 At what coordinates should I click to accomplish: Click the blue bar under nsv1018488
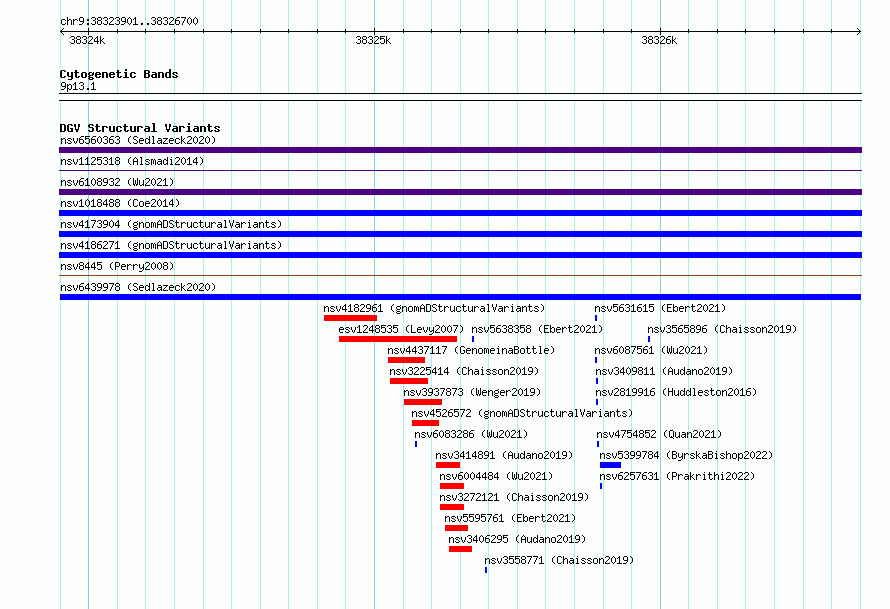[460, 213]
